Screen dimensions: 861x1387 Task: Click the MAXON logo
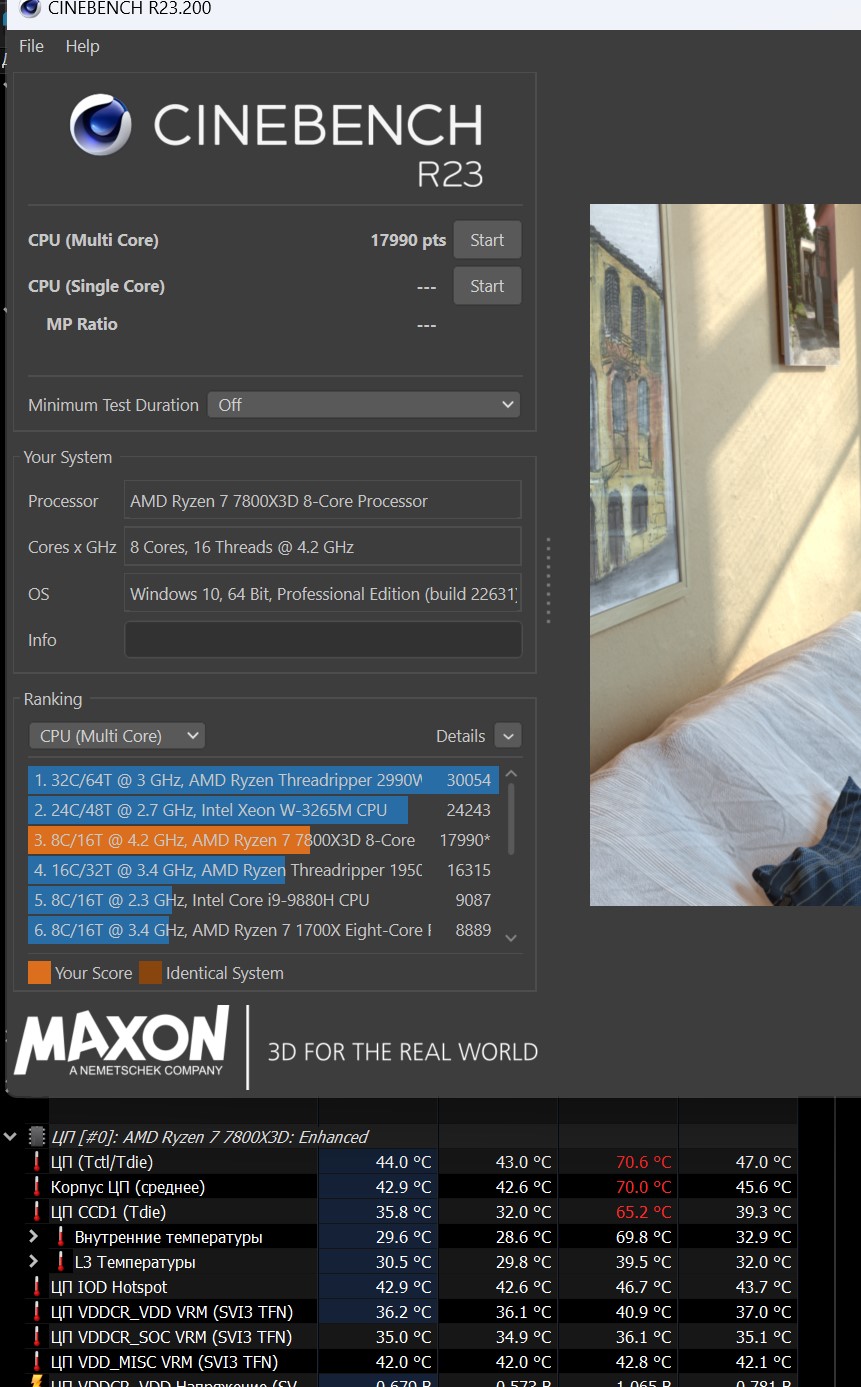[x=122, y=1042]
